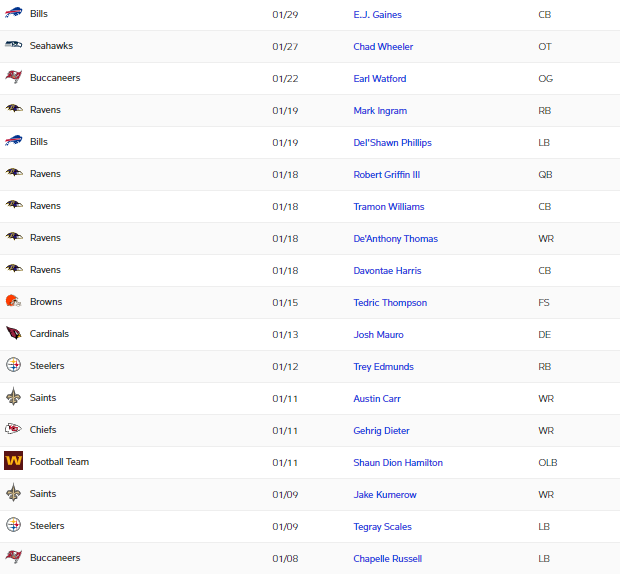Click the Saints fleur-de-lis logo in Austin Carr row
620x574 pixels.
13,397
